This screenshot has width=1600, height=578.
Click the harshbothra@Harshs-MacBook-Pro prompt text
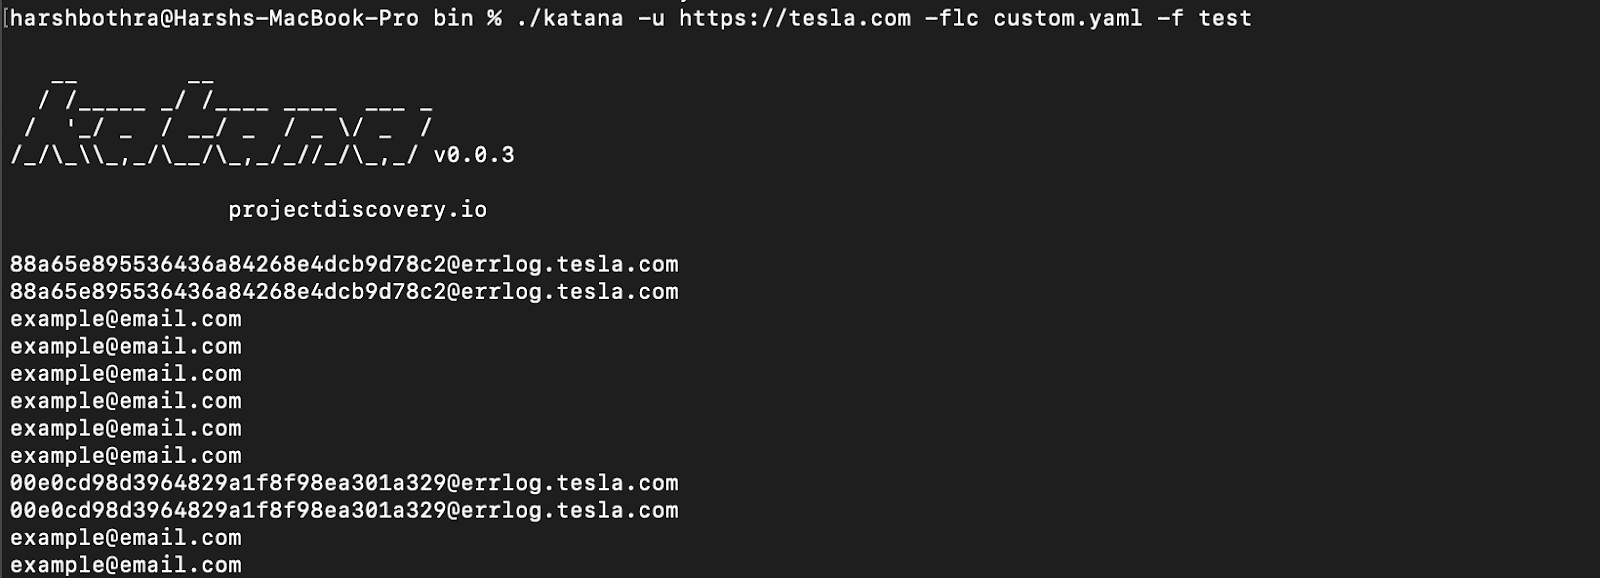pos(214,18)
